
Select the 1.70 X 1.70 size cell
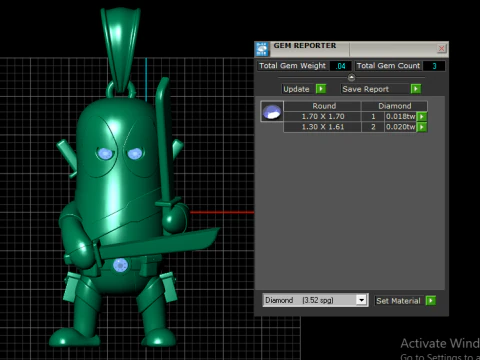click(323, 117)
